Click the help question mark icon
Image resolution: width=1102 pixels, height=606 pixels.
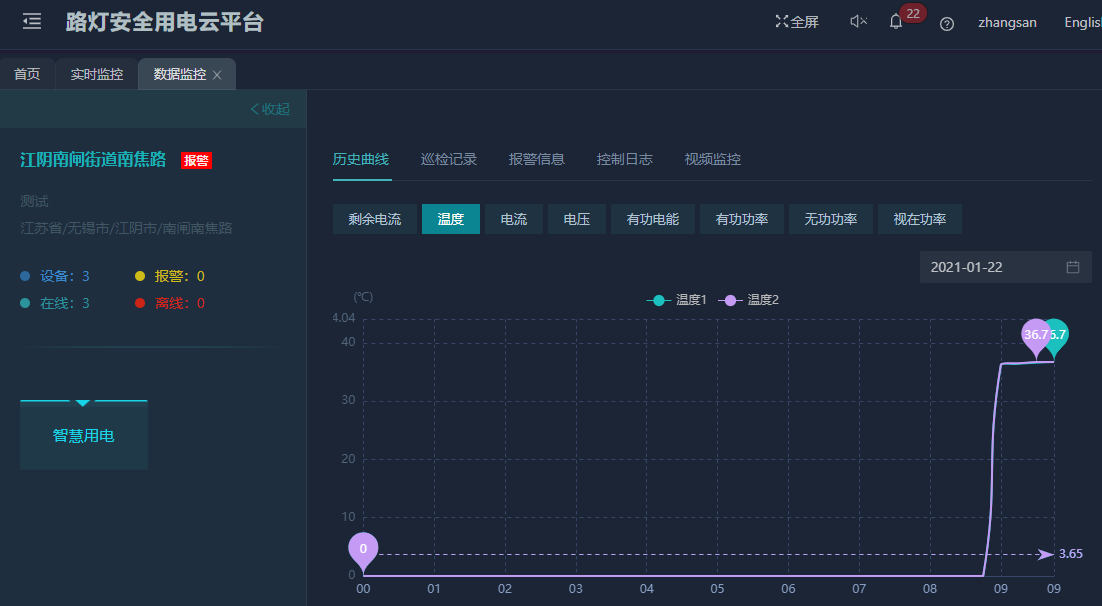tap(947, 23)
